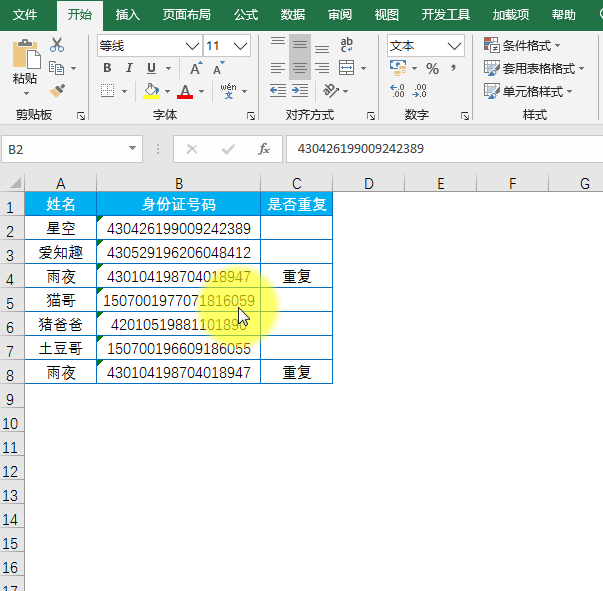603x591 pixels.
Task: Switch to 视图 tab
Action: coord(387,15)
